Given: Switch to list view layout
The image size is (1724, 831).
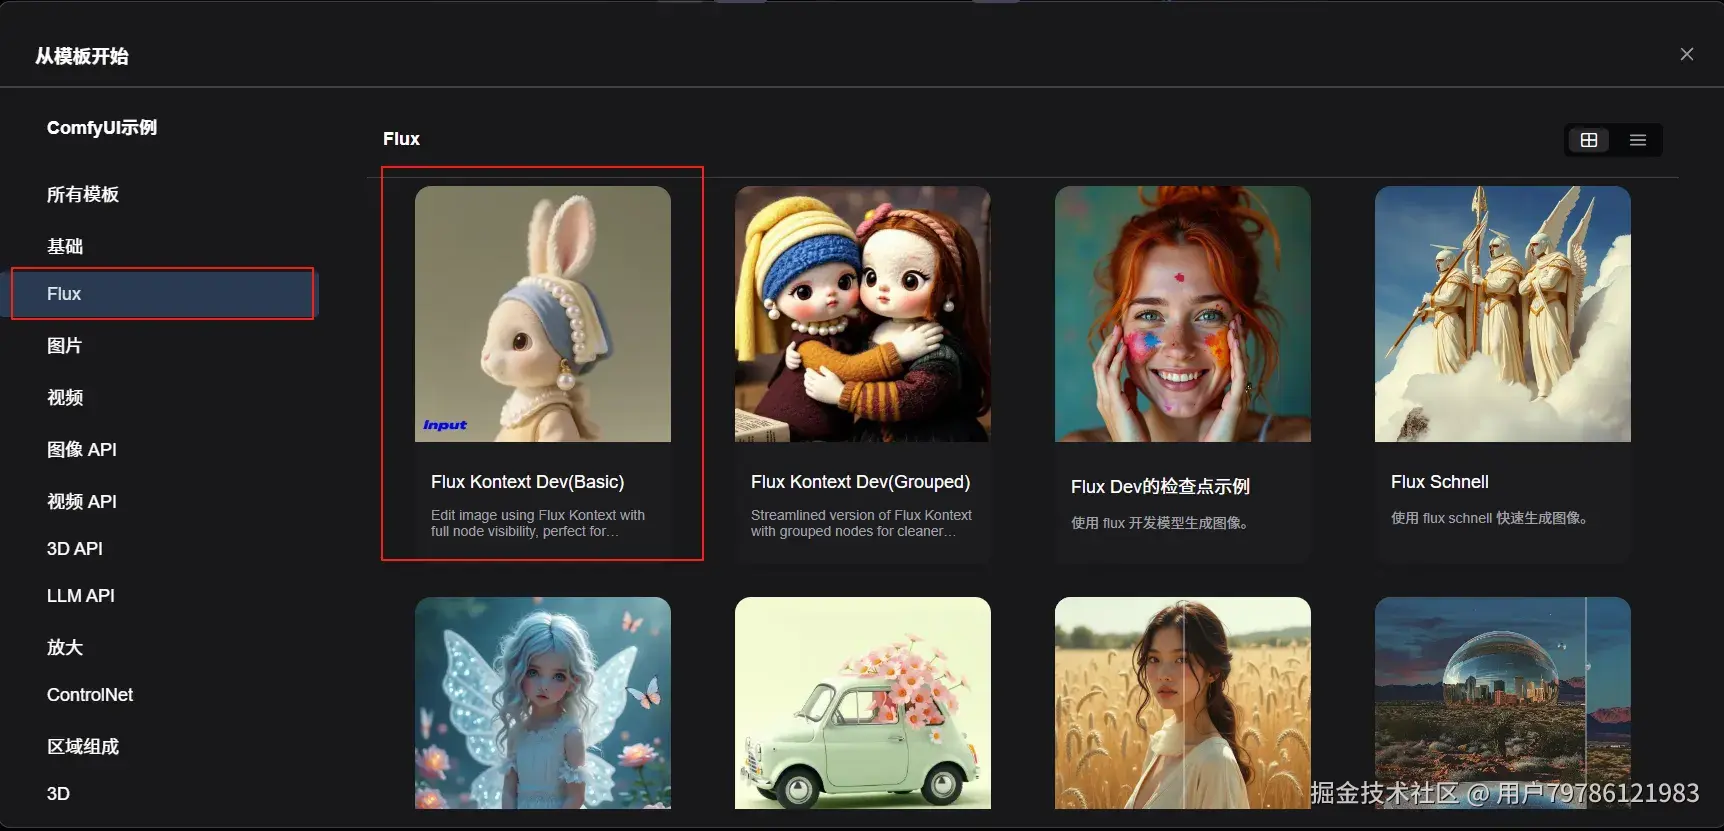Looking at the screenshot, I should point(1638,140).
